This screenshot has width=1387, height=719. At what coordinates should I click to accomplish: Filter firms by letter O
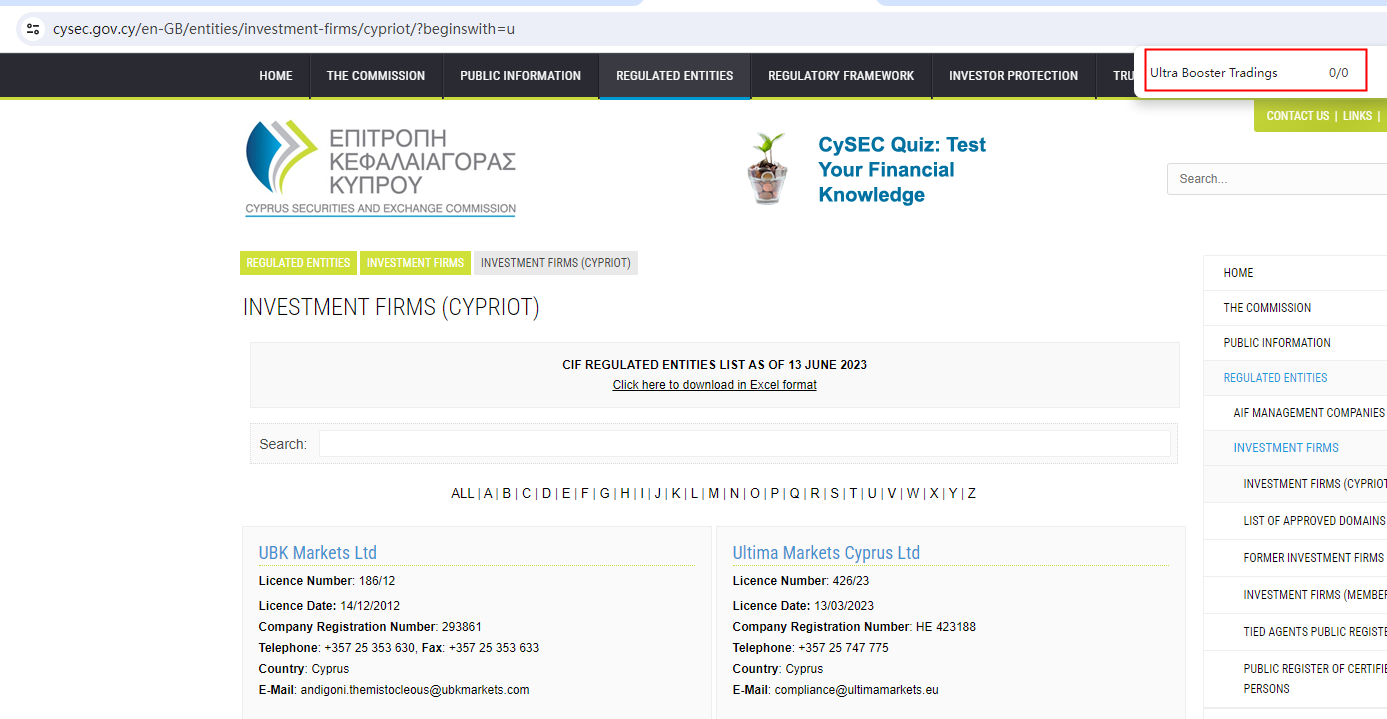point(754,493)
